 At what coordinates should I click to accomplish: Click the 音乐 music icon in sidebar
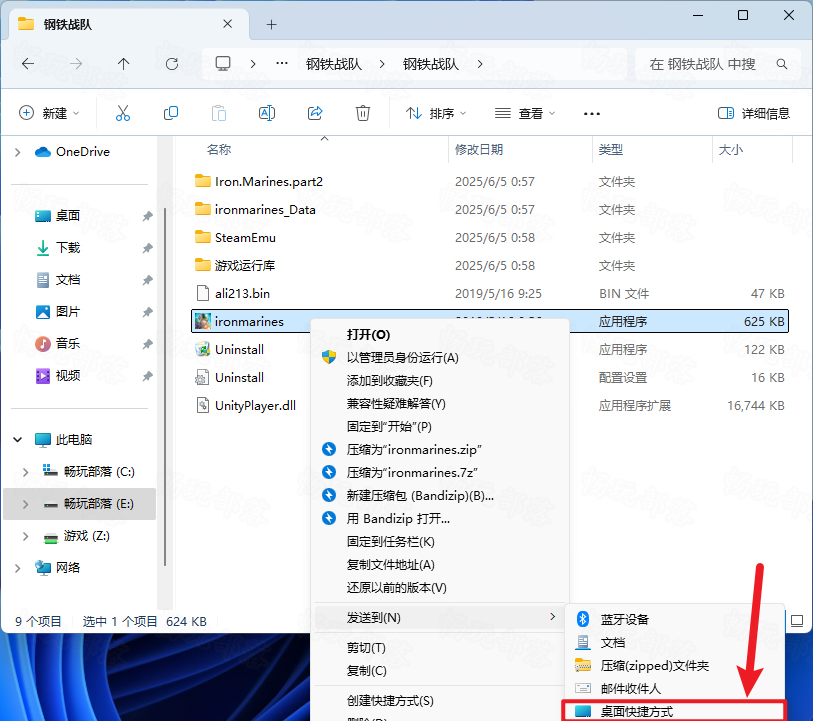coord(43,343)
